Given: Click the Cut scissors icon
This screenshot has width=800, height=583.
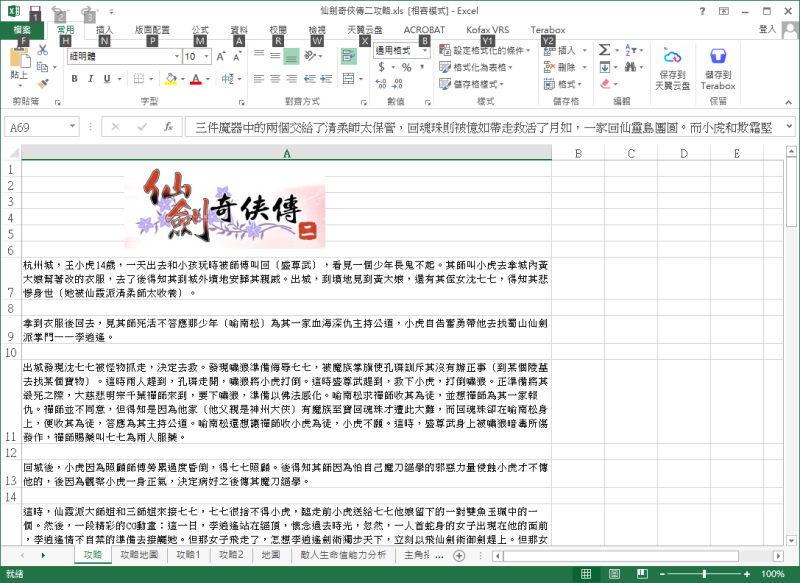Looking at the screenshot, I should click(x=43, y=50).
